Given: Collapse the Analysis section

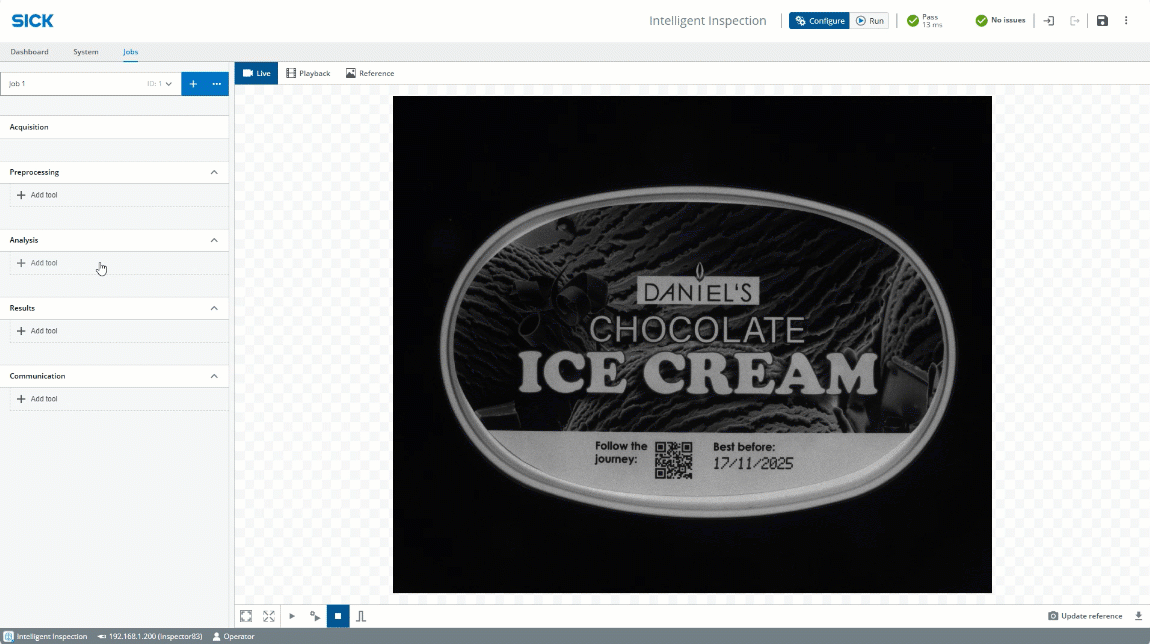Looking at the screenshot, I should click(214, 240).
